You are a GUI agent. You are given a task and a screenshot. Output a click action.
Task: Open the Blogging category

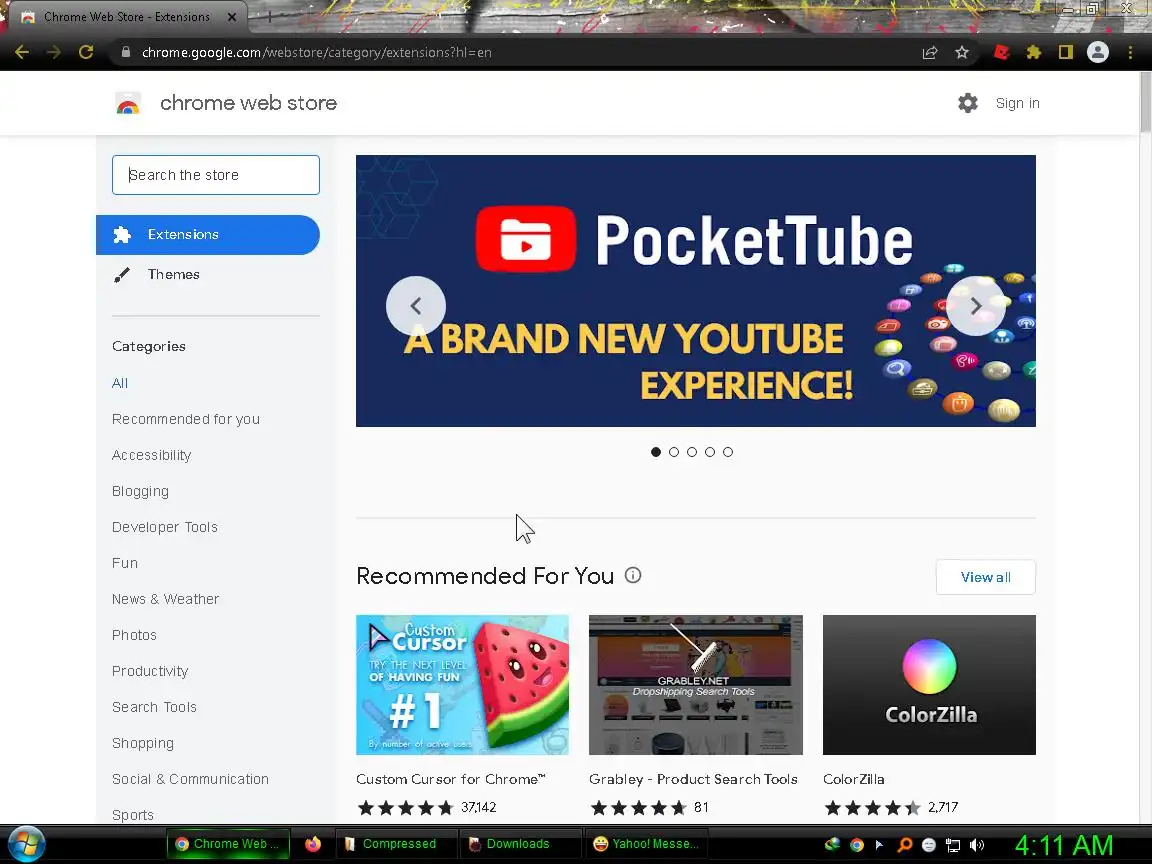(x=140, y=491)
